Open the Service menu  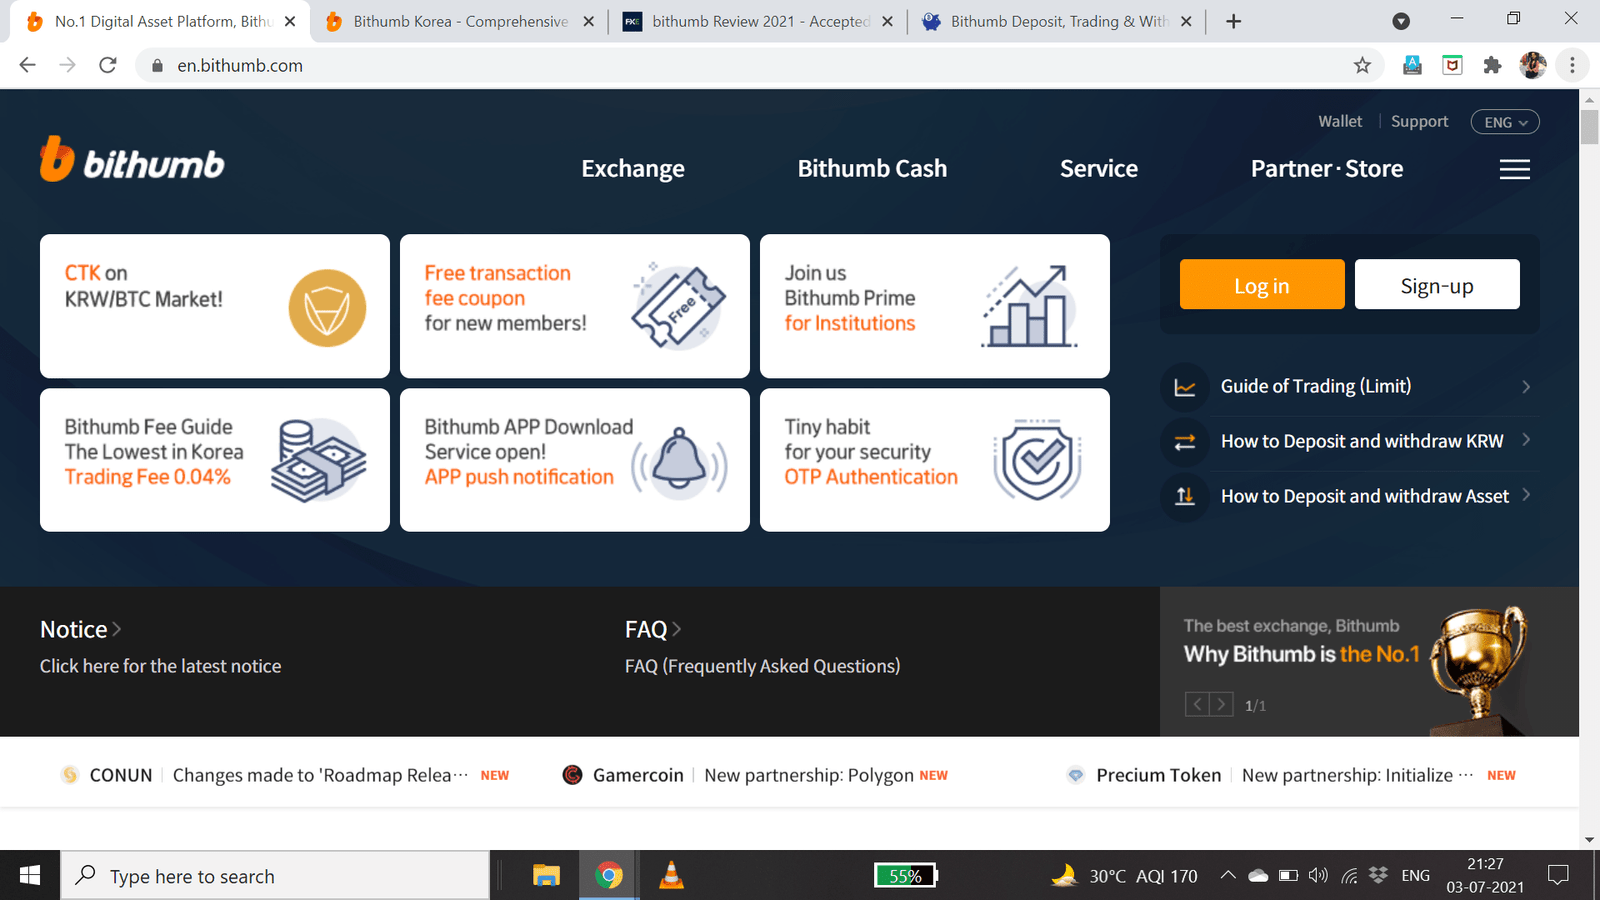tap(1099, 169)
